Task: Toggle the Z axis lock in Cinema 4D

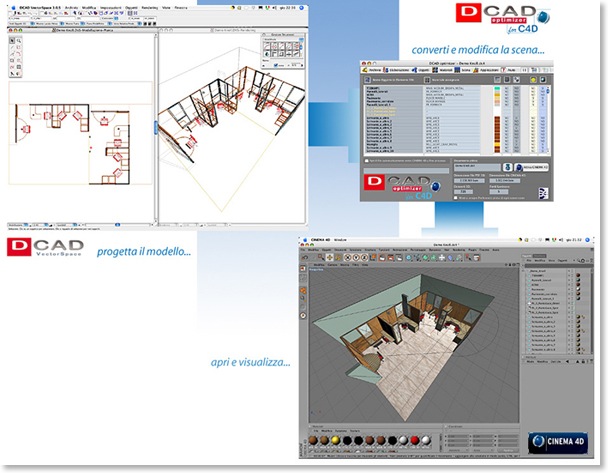Action: point(364,257)
